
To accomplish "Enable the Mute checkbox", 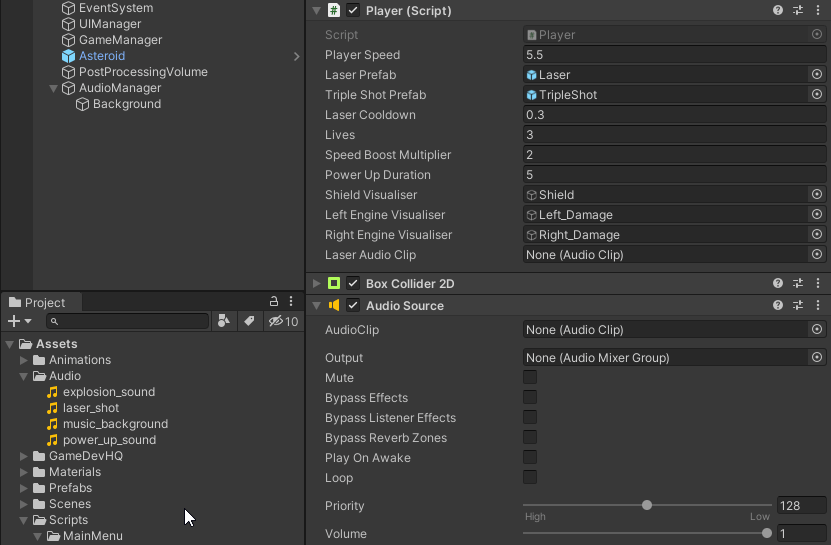I will 530,377.
